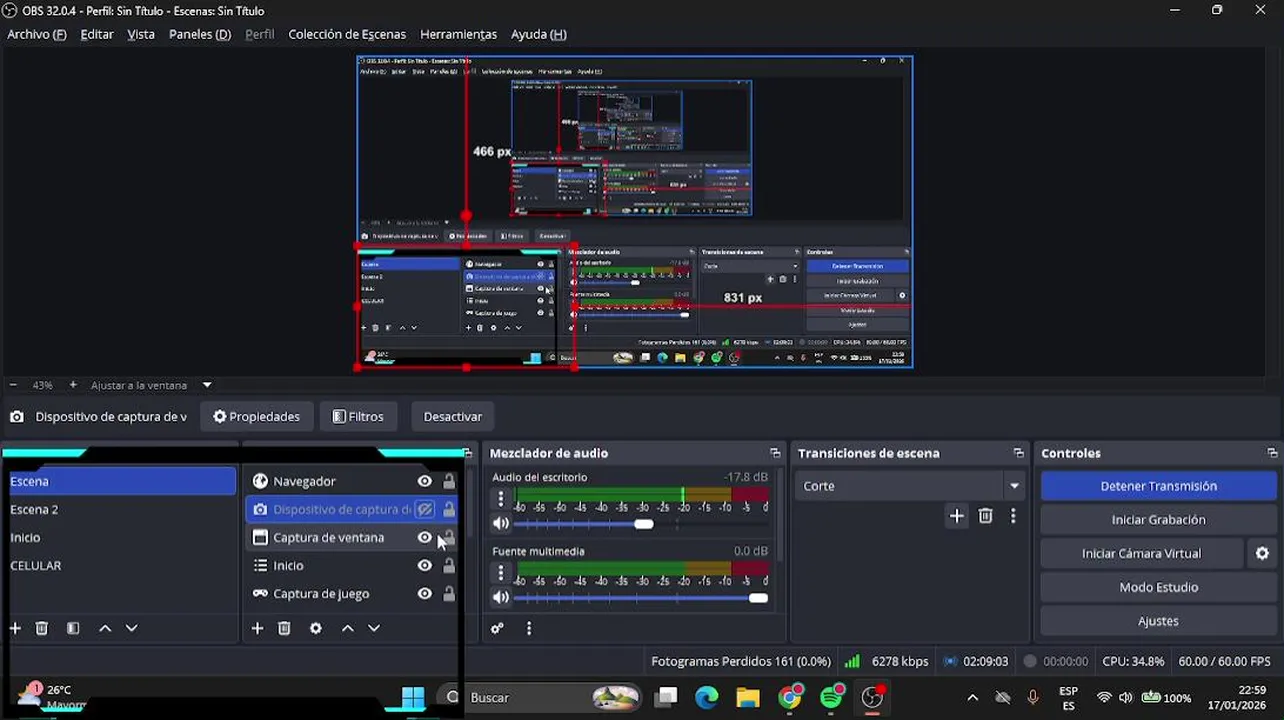1284x720 pixels.
Task: Open the Vista menu
Action: (x=141, y=34)
